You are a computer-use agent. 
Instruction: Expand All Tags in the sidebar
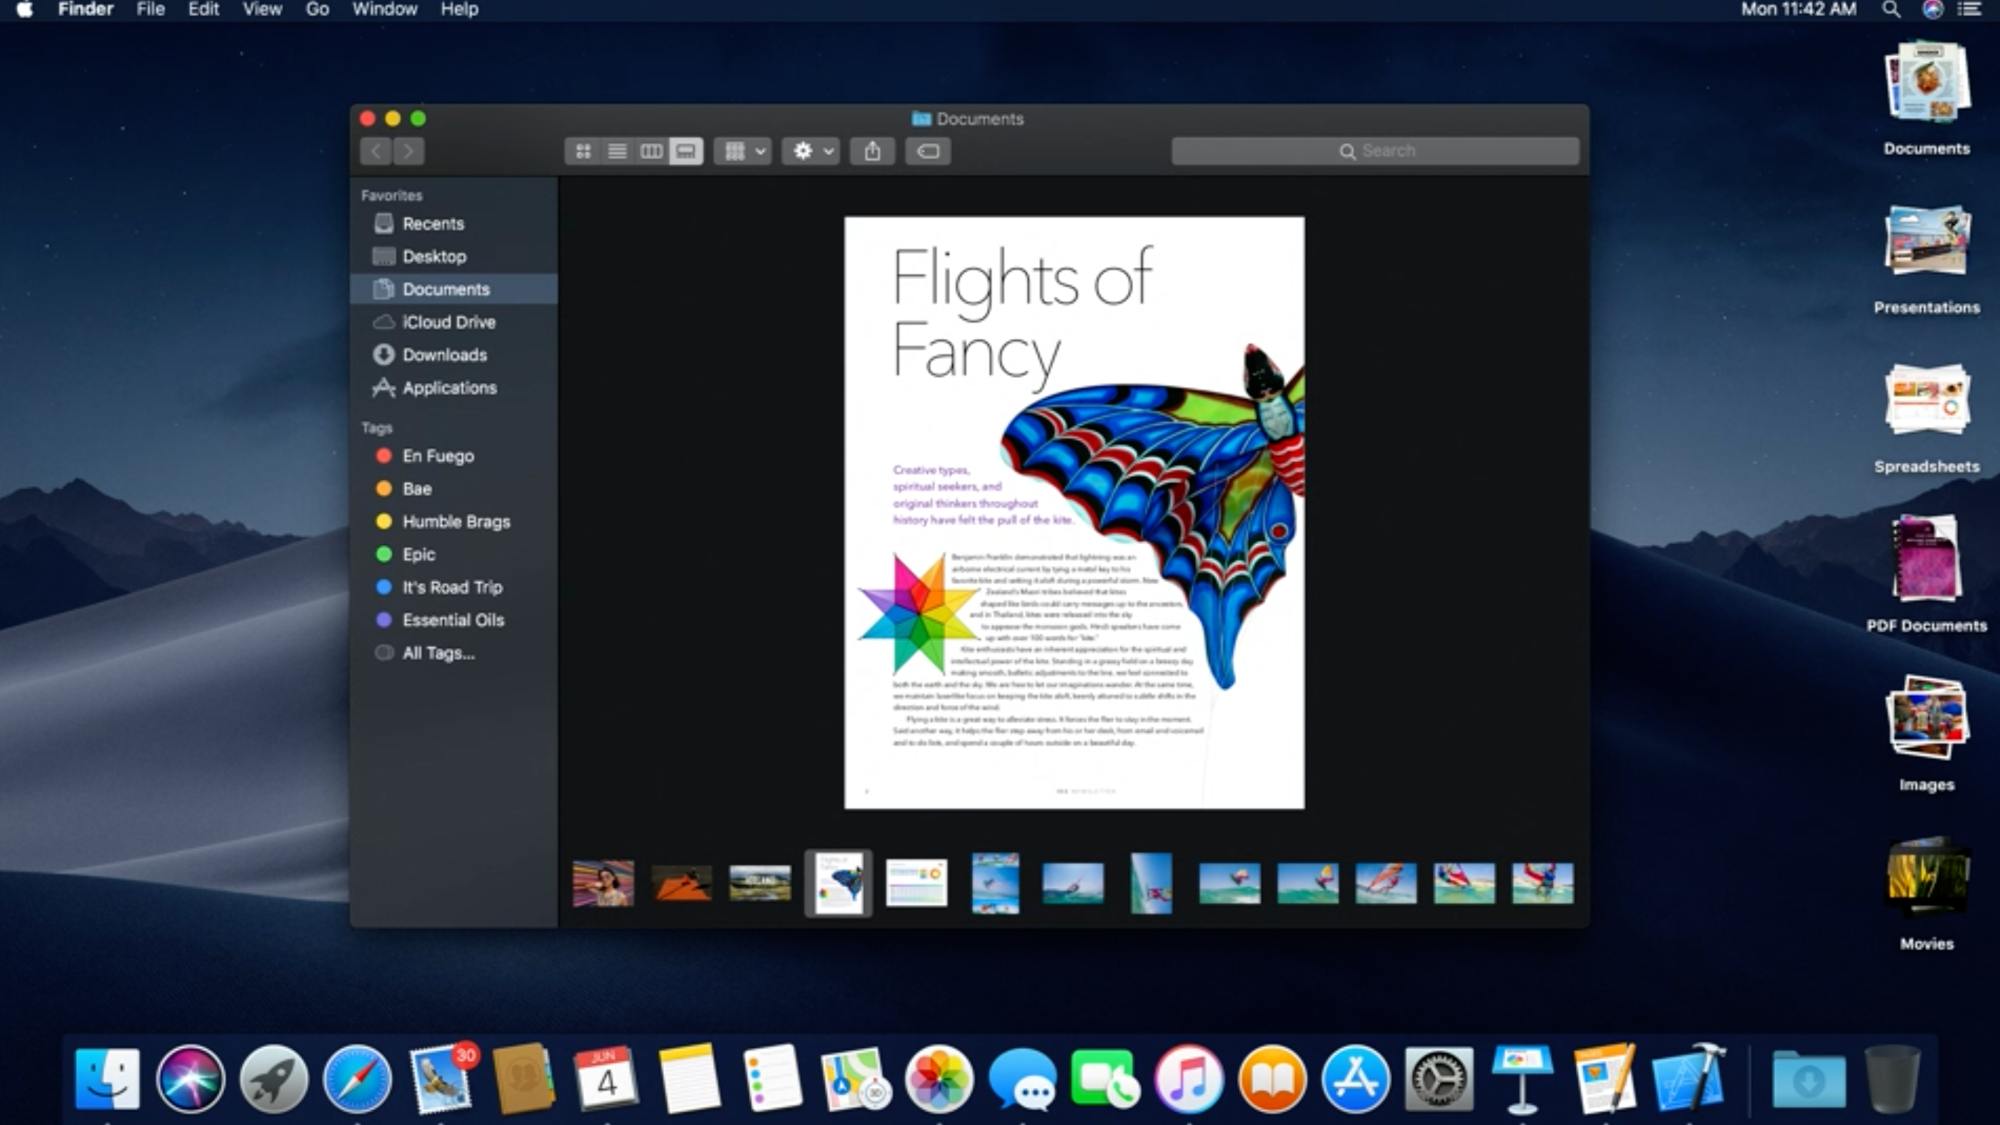pyautogui.click(x=437, y=652)
